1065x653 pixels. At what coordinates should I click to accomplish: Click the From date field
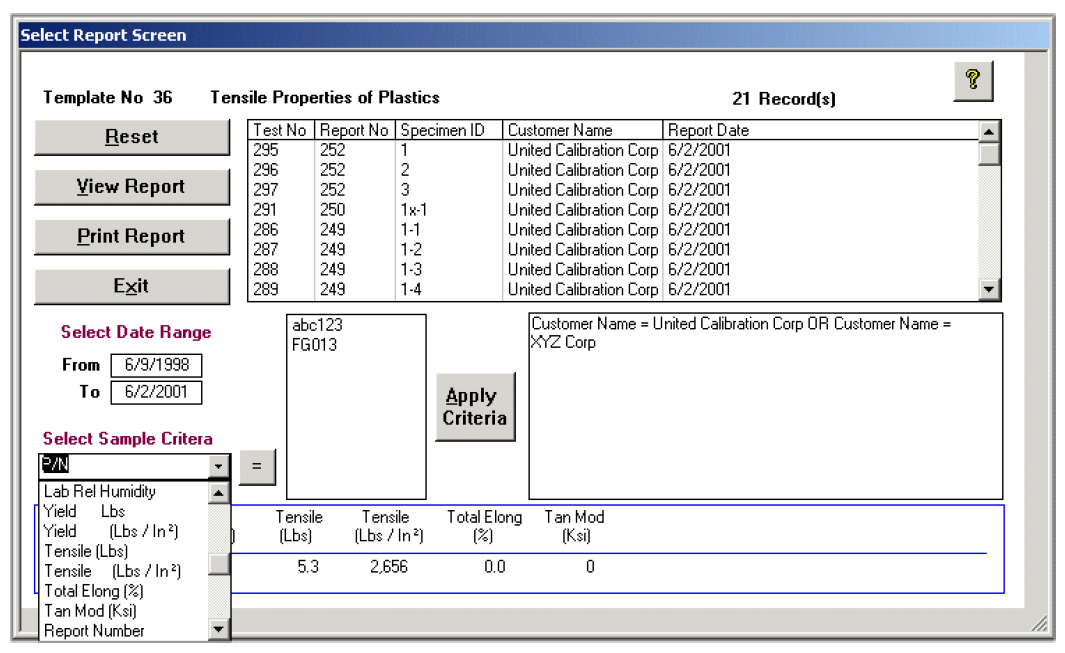pos(156,365)
